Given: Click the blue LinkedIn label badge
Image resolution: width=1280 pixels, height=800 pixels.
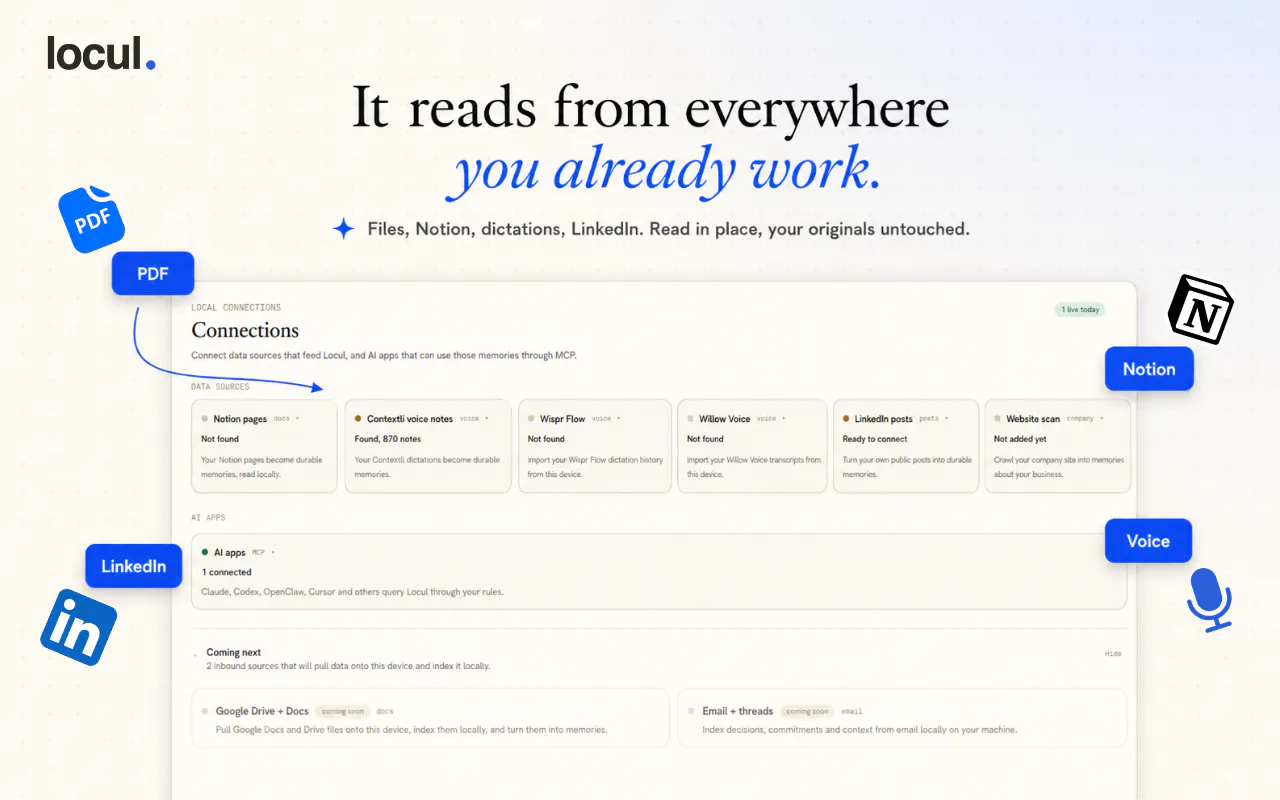Looking at the screenshot, I should coord(133,566).
